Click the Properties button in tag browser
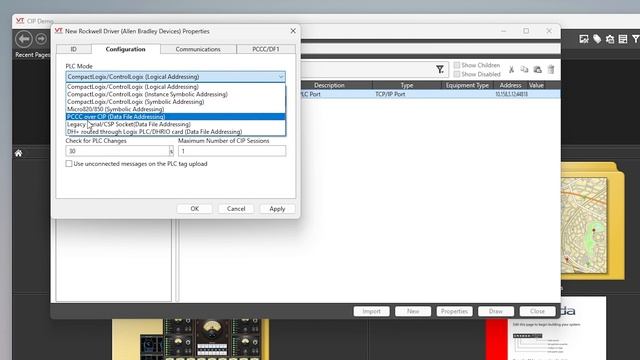Image resolution: width=640 pixels, height=360 pixels. 454,311
